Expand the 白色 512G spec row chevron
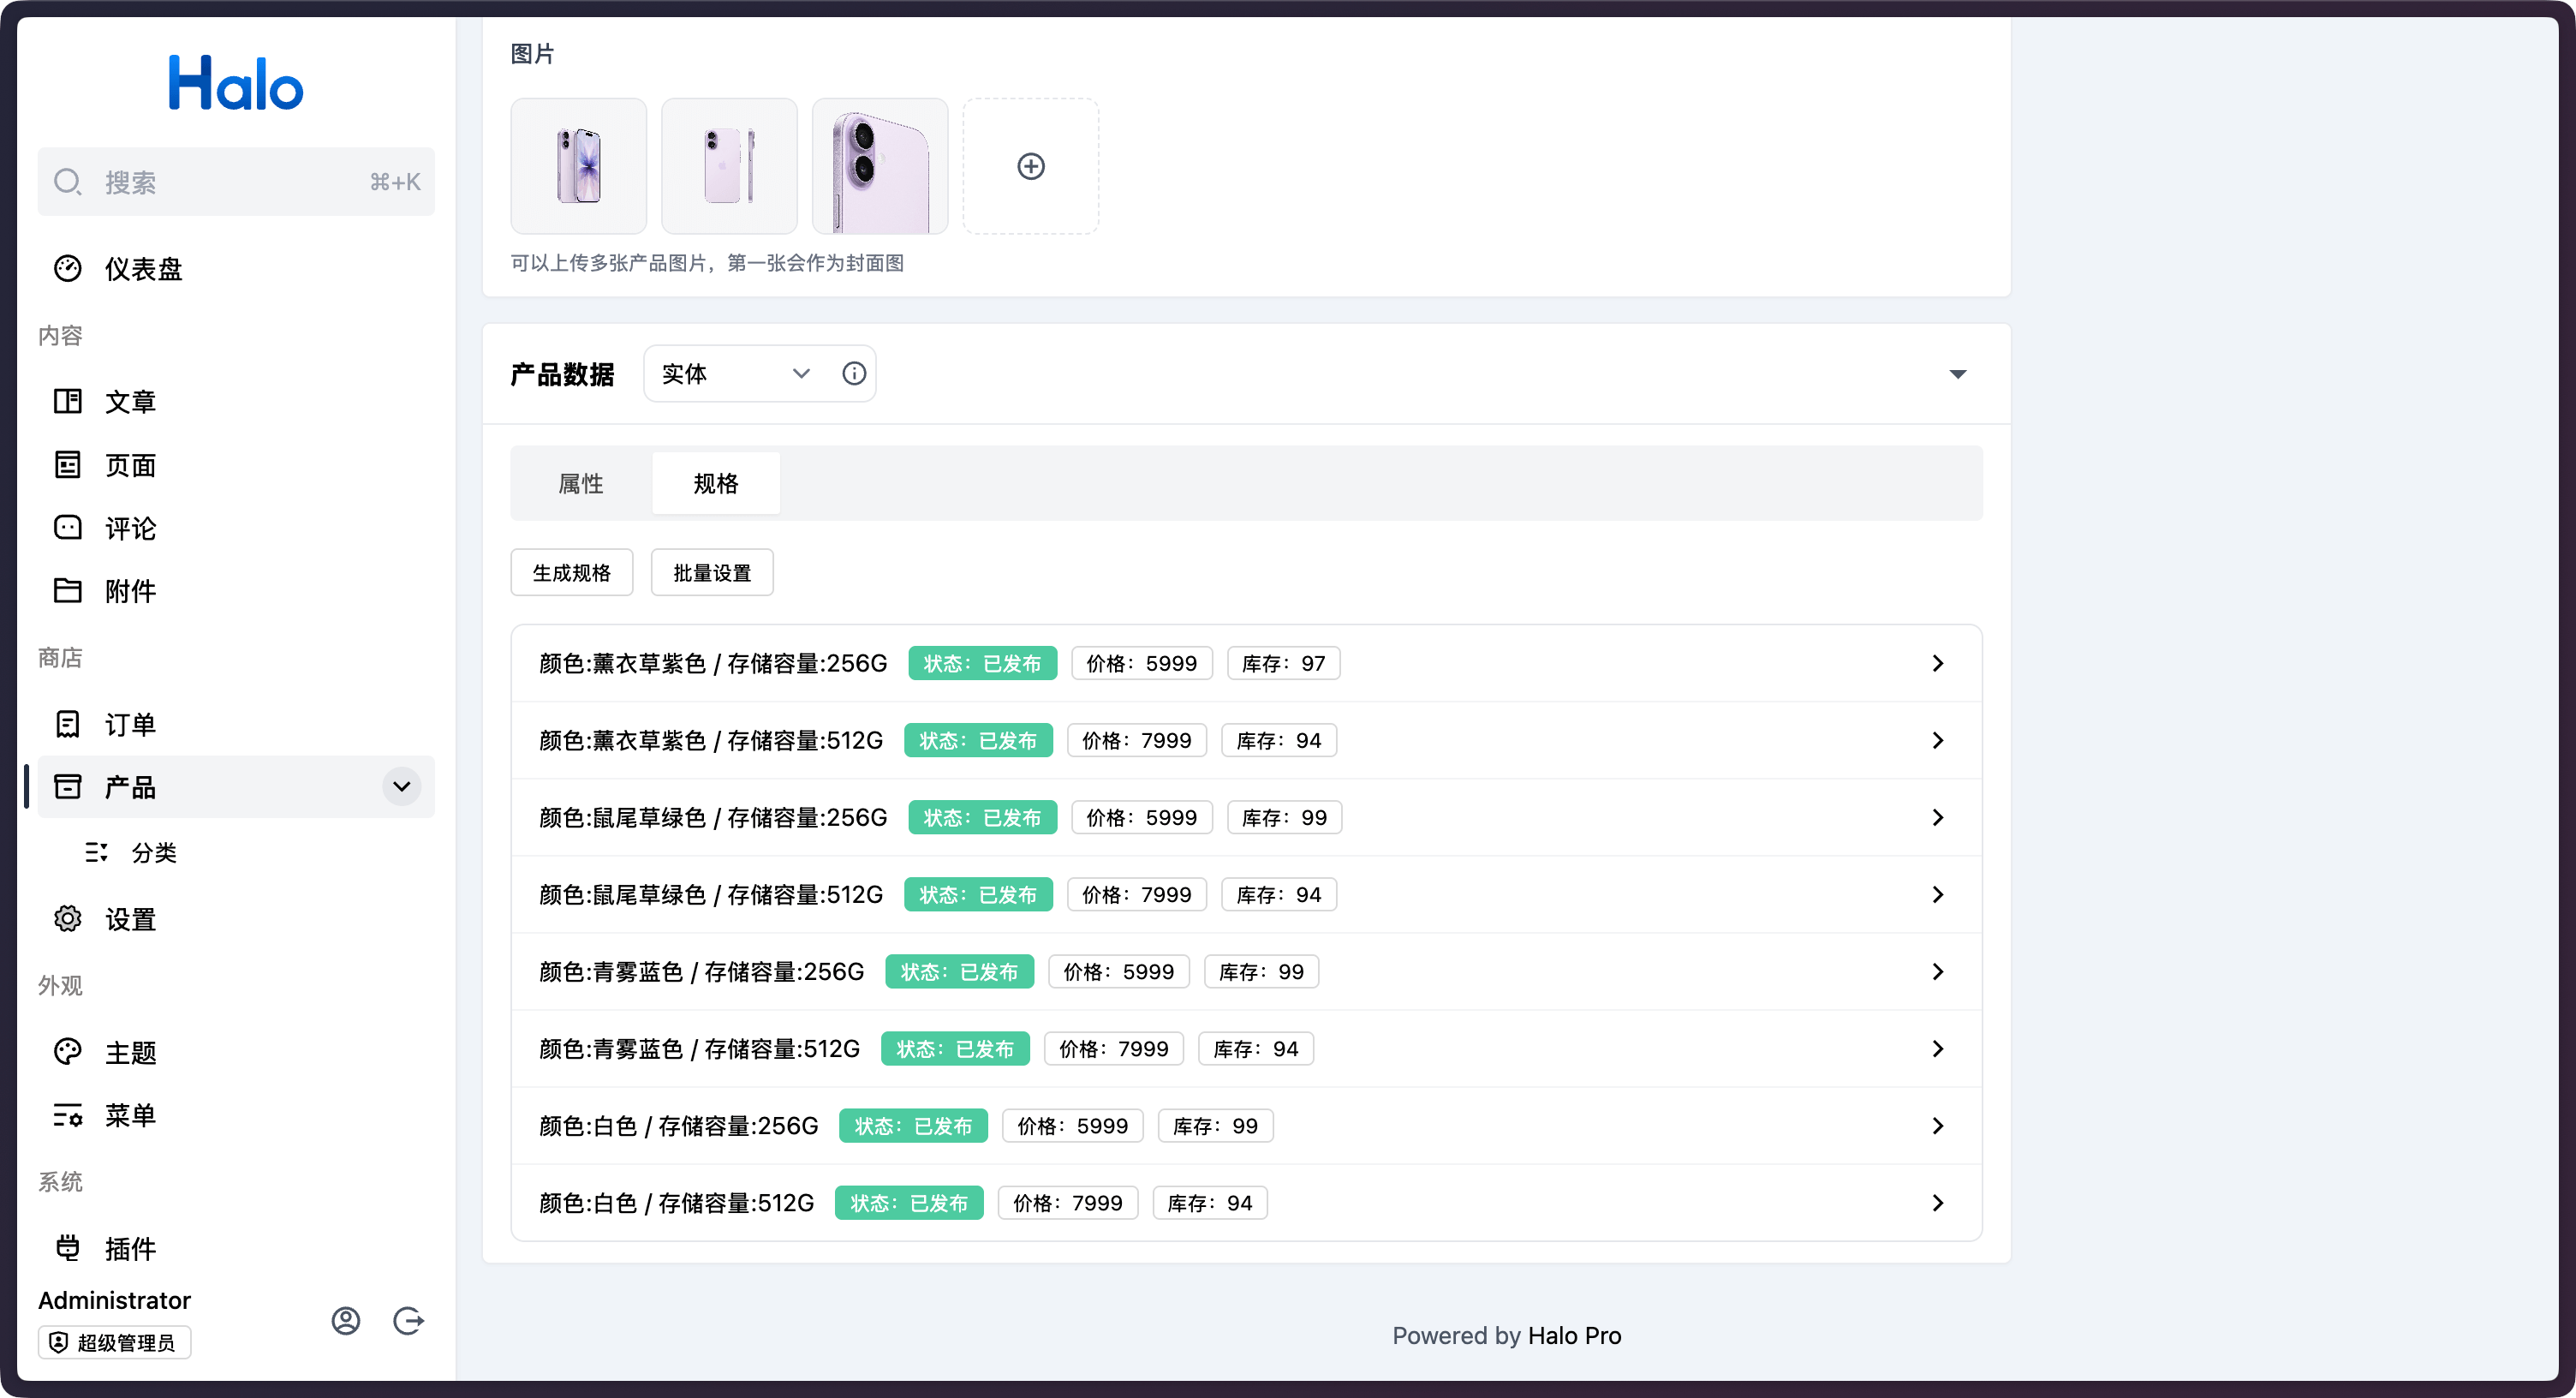 [1937, 1203]
